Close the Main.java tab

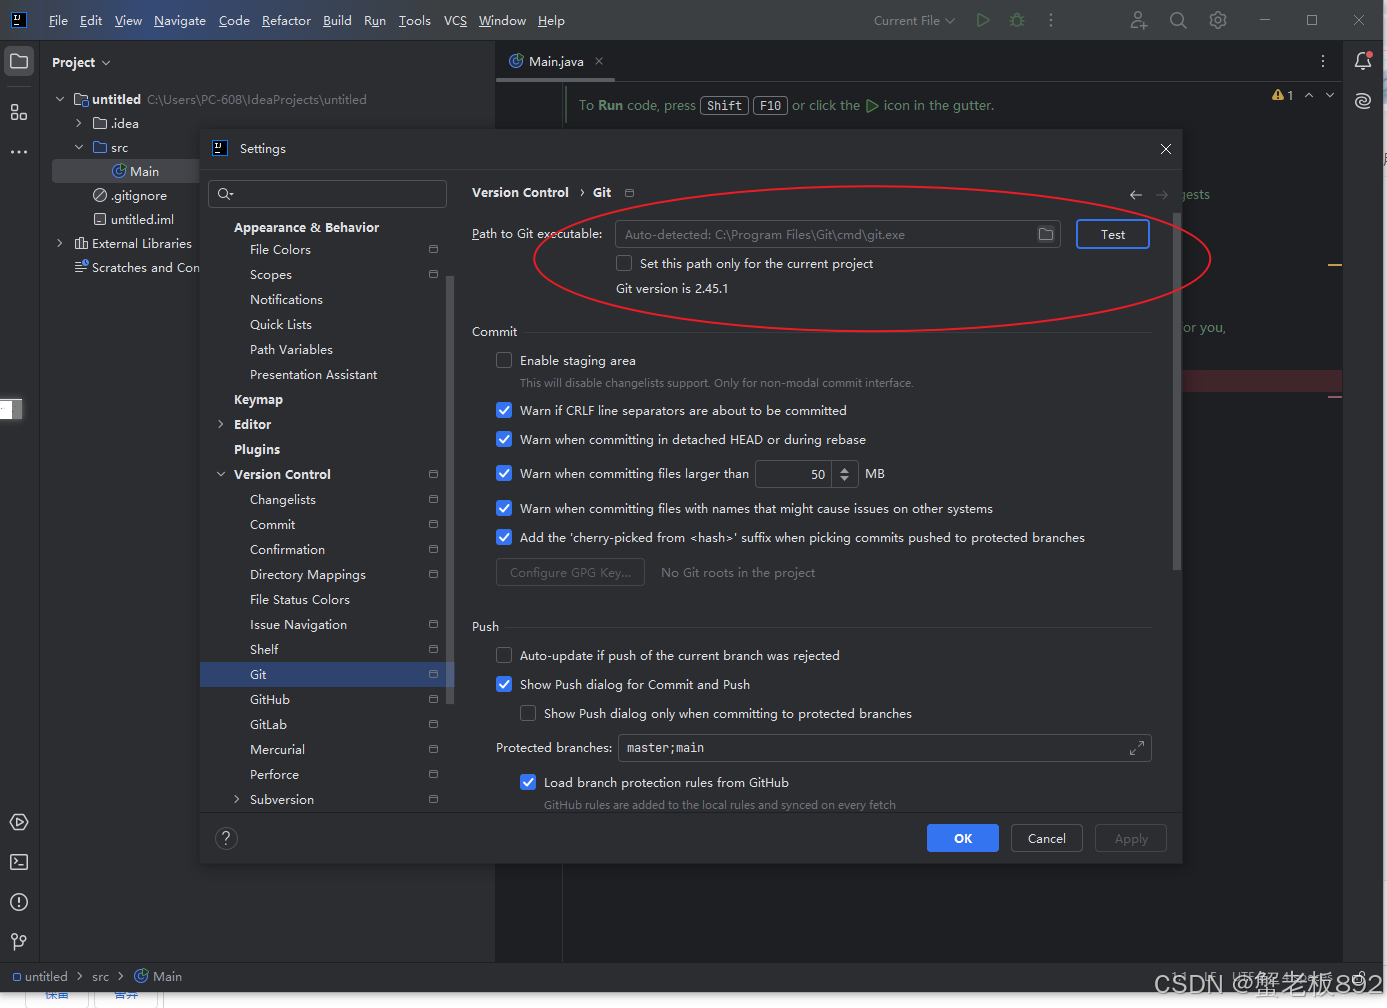(599, 61)
